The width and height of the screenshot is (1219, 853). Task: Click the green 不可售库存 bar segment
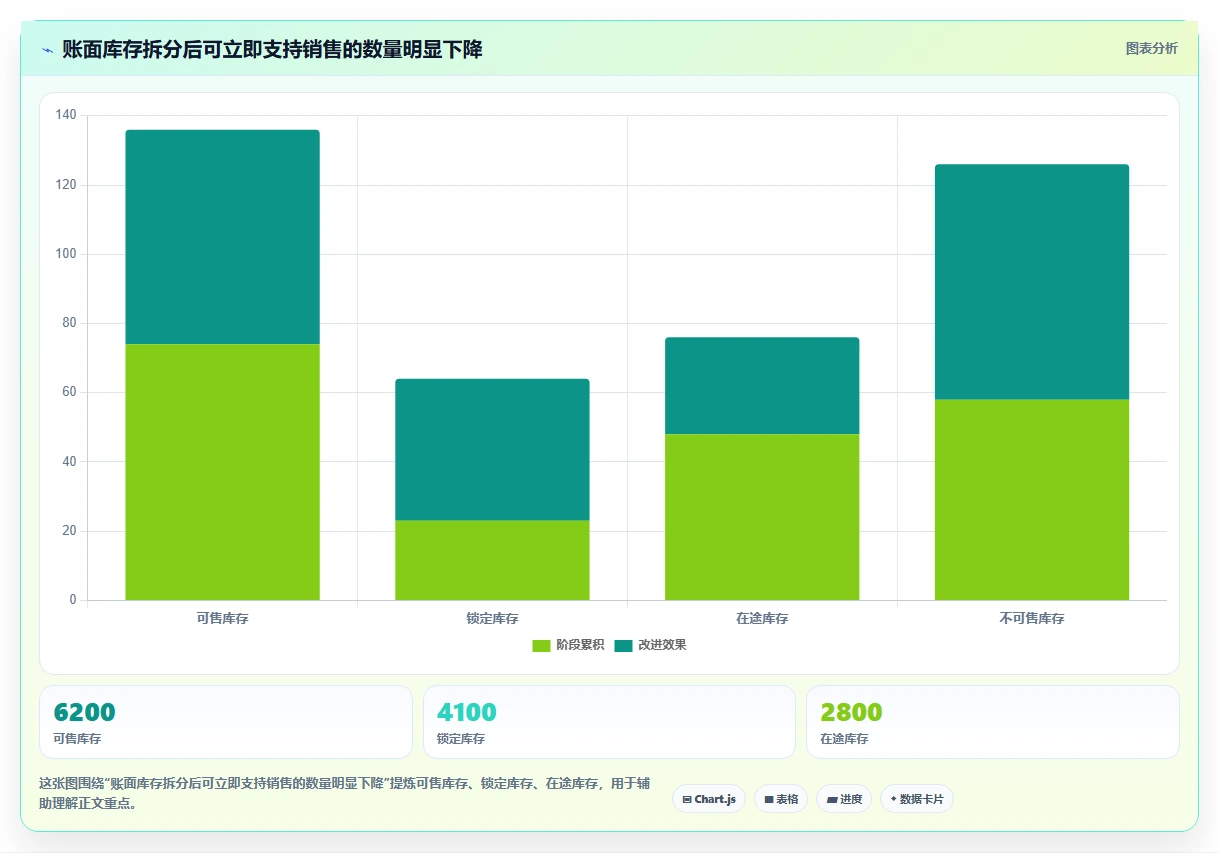[x=1032, y=500]
